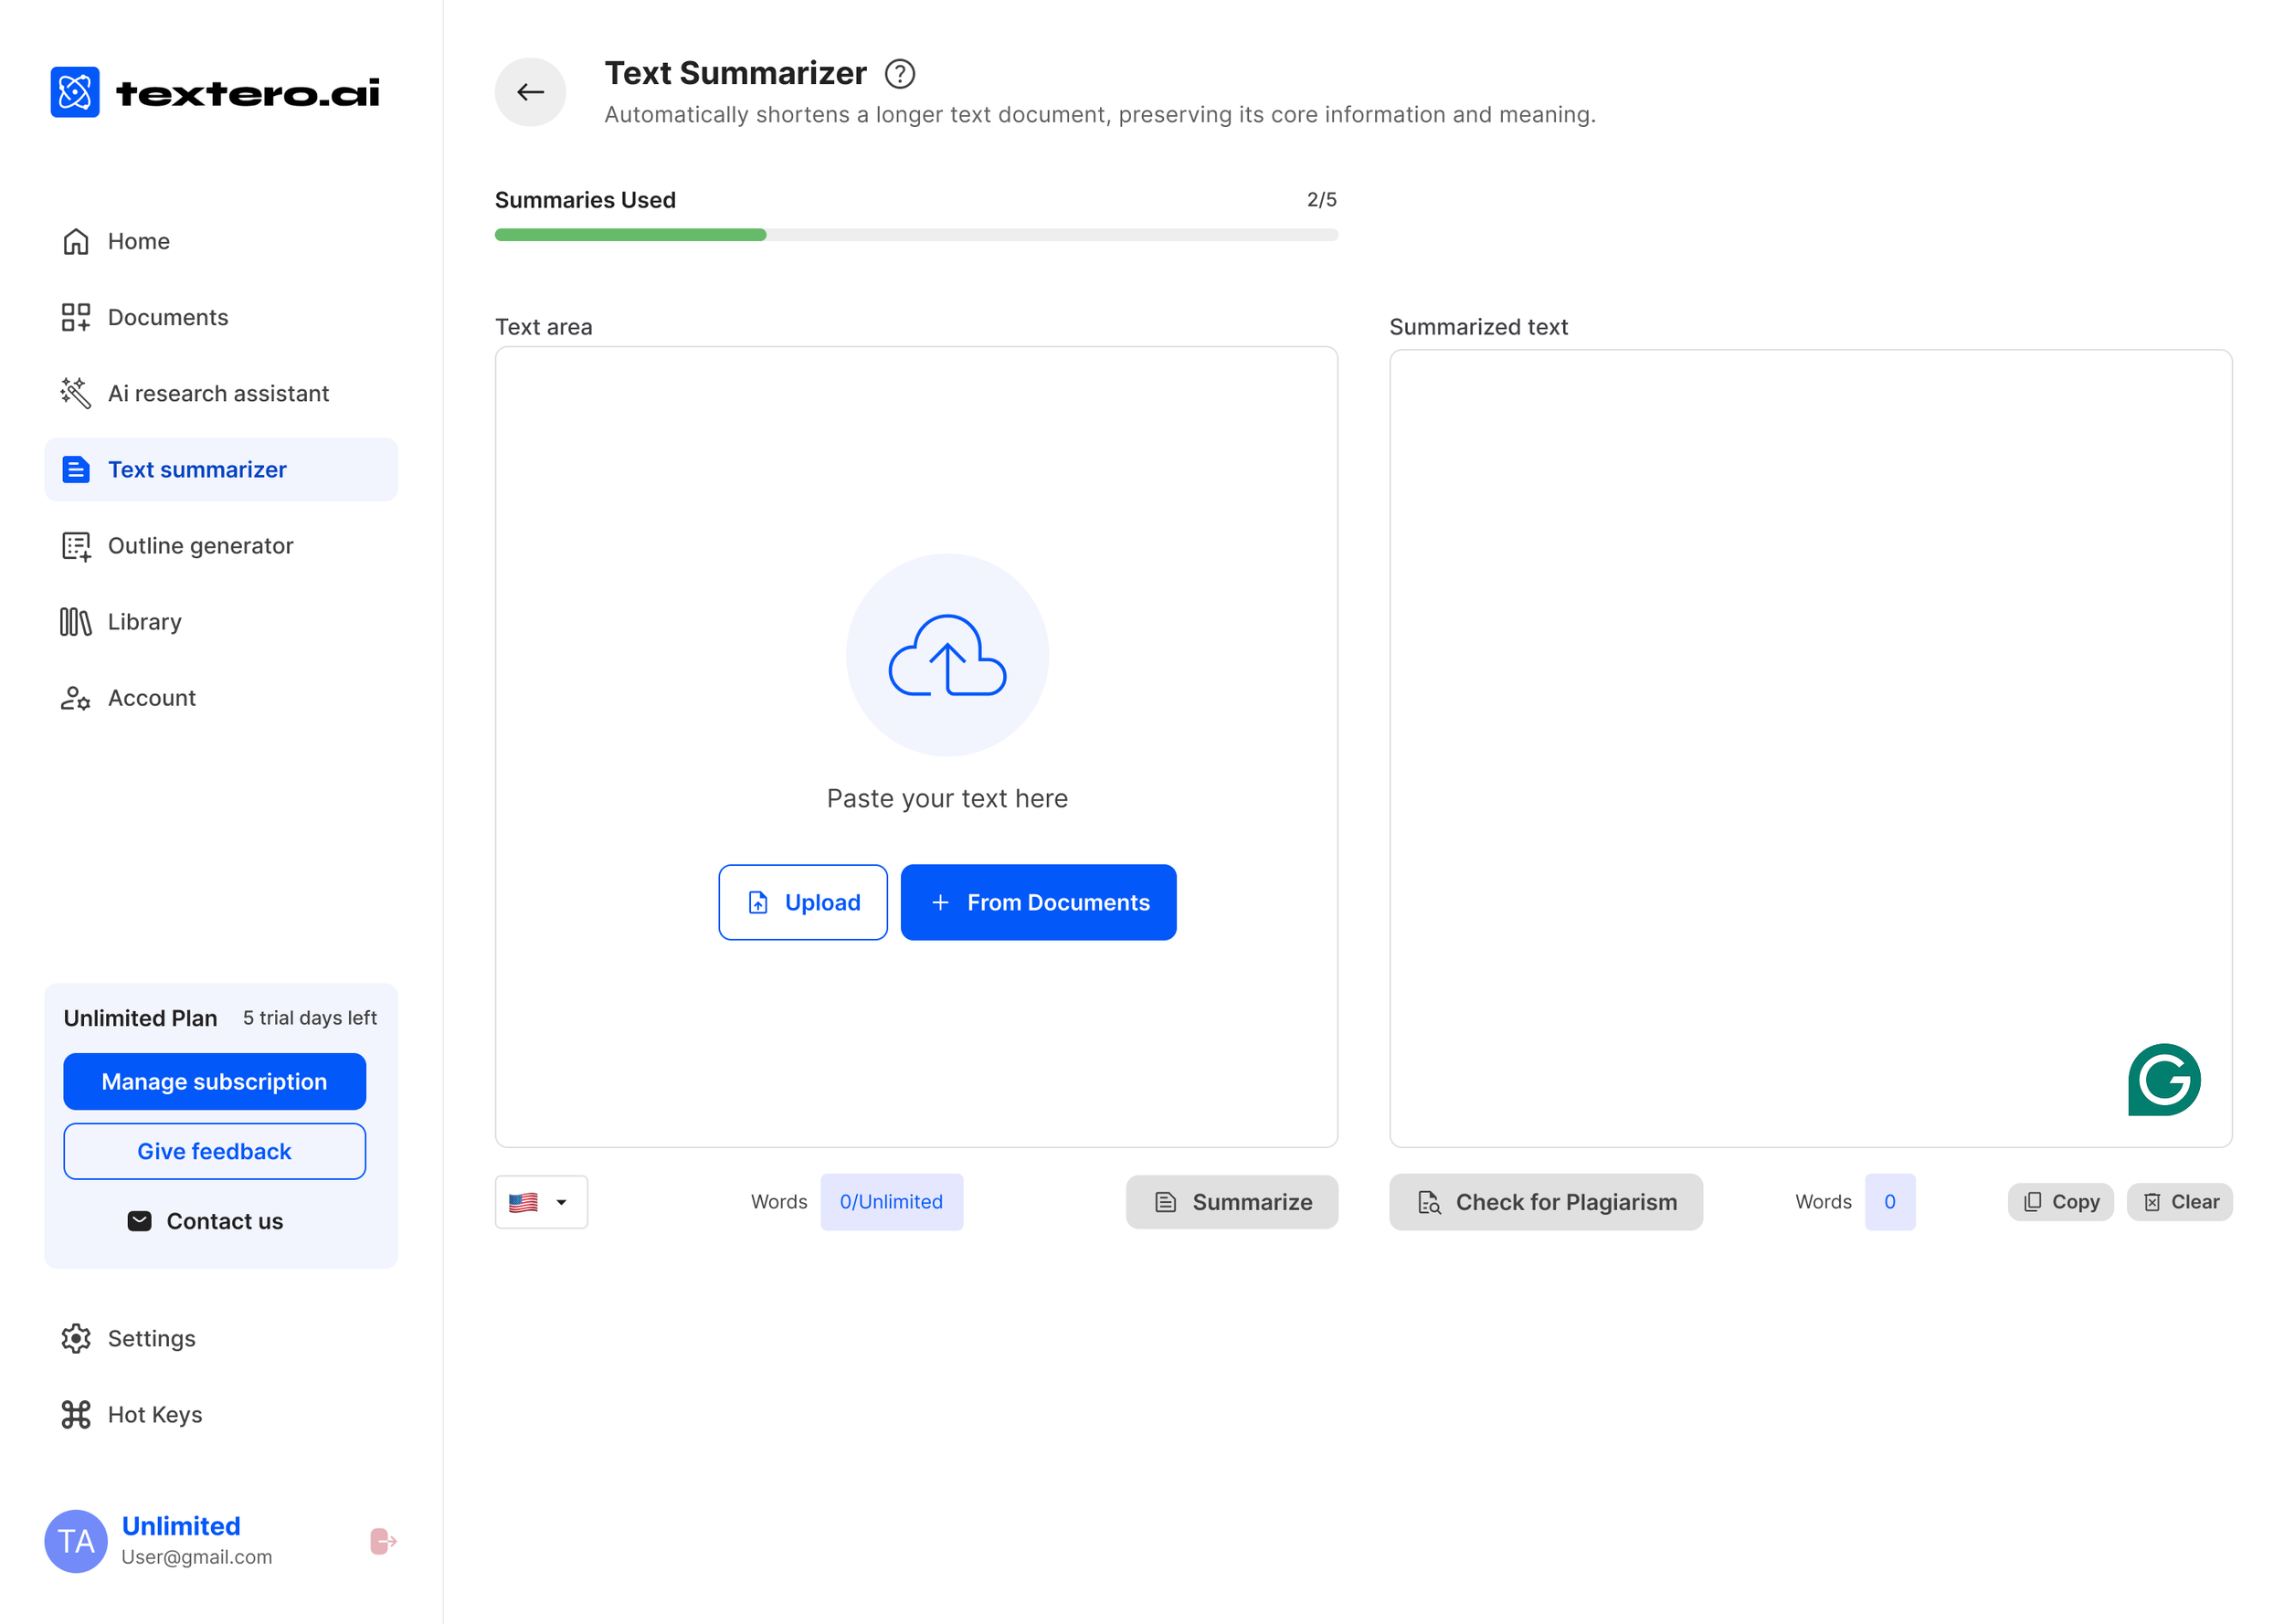The image size is (2284, 1624).
Task: Click the Summaries Used progress bar
Action: click(915, 235)
